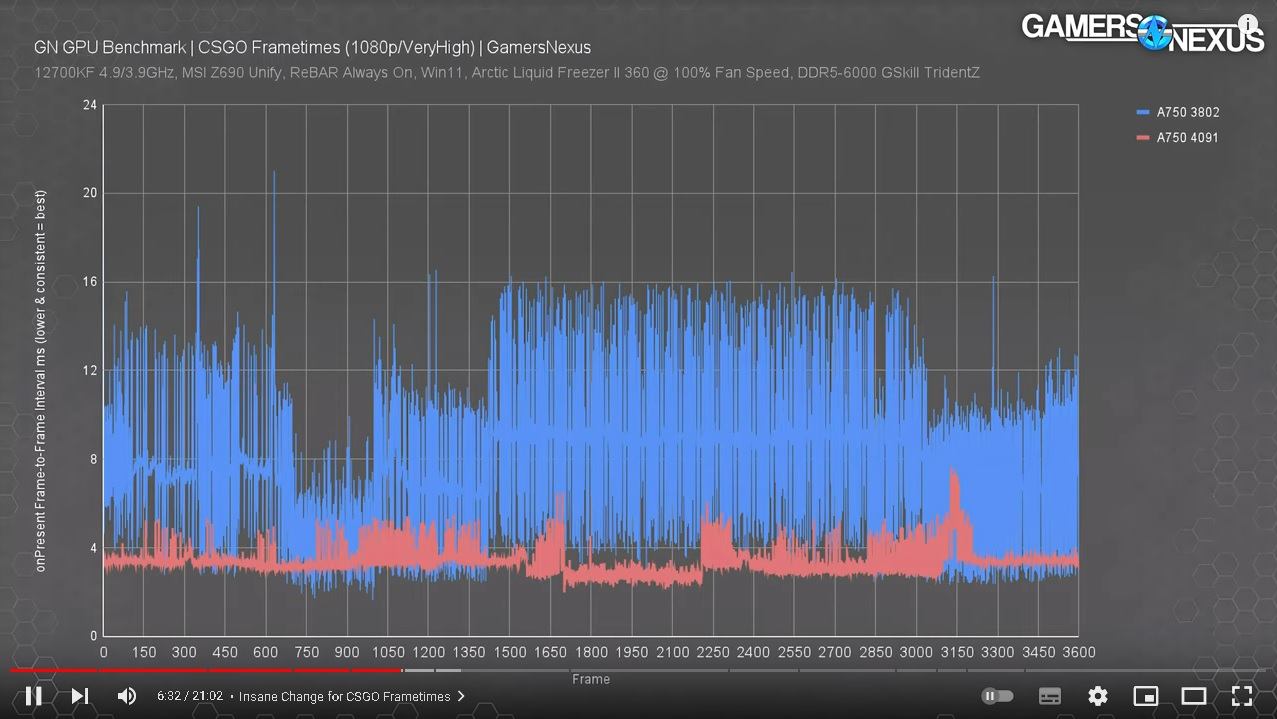Click the Gamers Nexus channel logo
1277x719 pixels.
click(x=1143, y=32)
